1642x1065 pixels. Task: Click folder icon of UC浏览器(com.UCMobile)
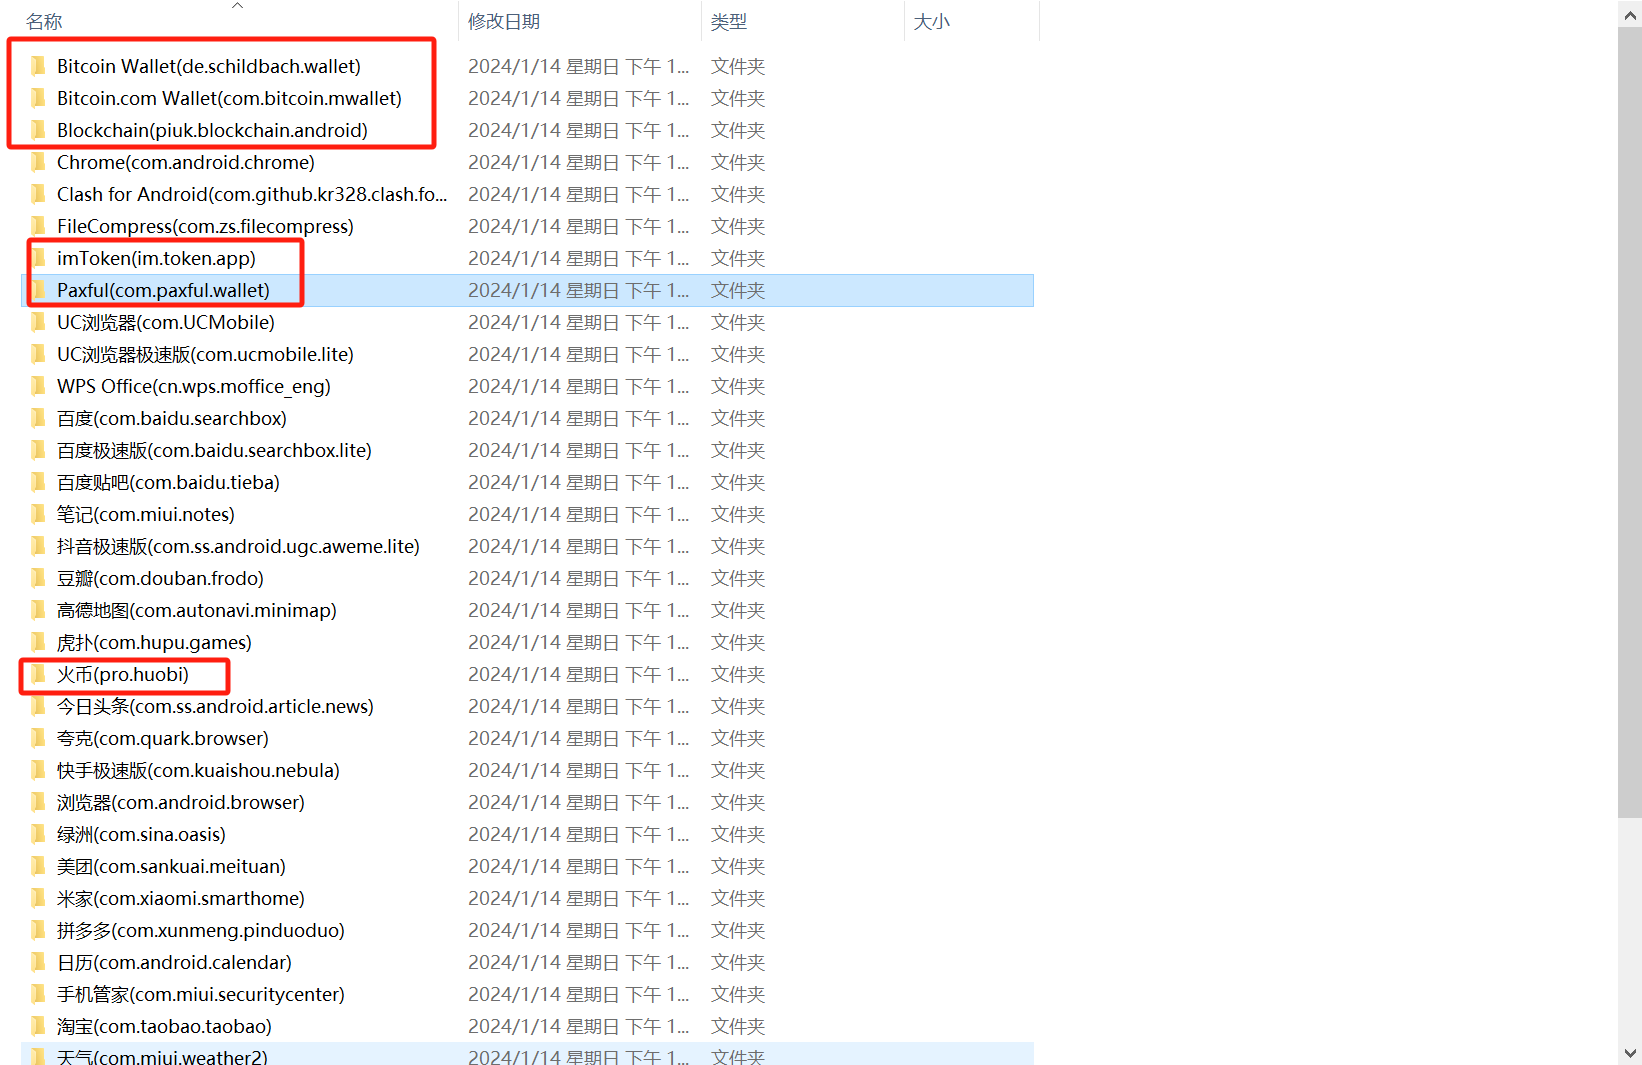(38, 322)
